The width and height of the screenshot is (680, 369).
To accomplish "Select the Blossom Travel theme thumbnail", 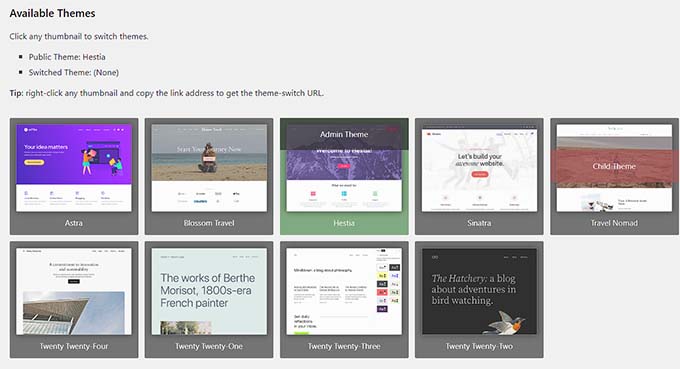I will pos(209,168).
